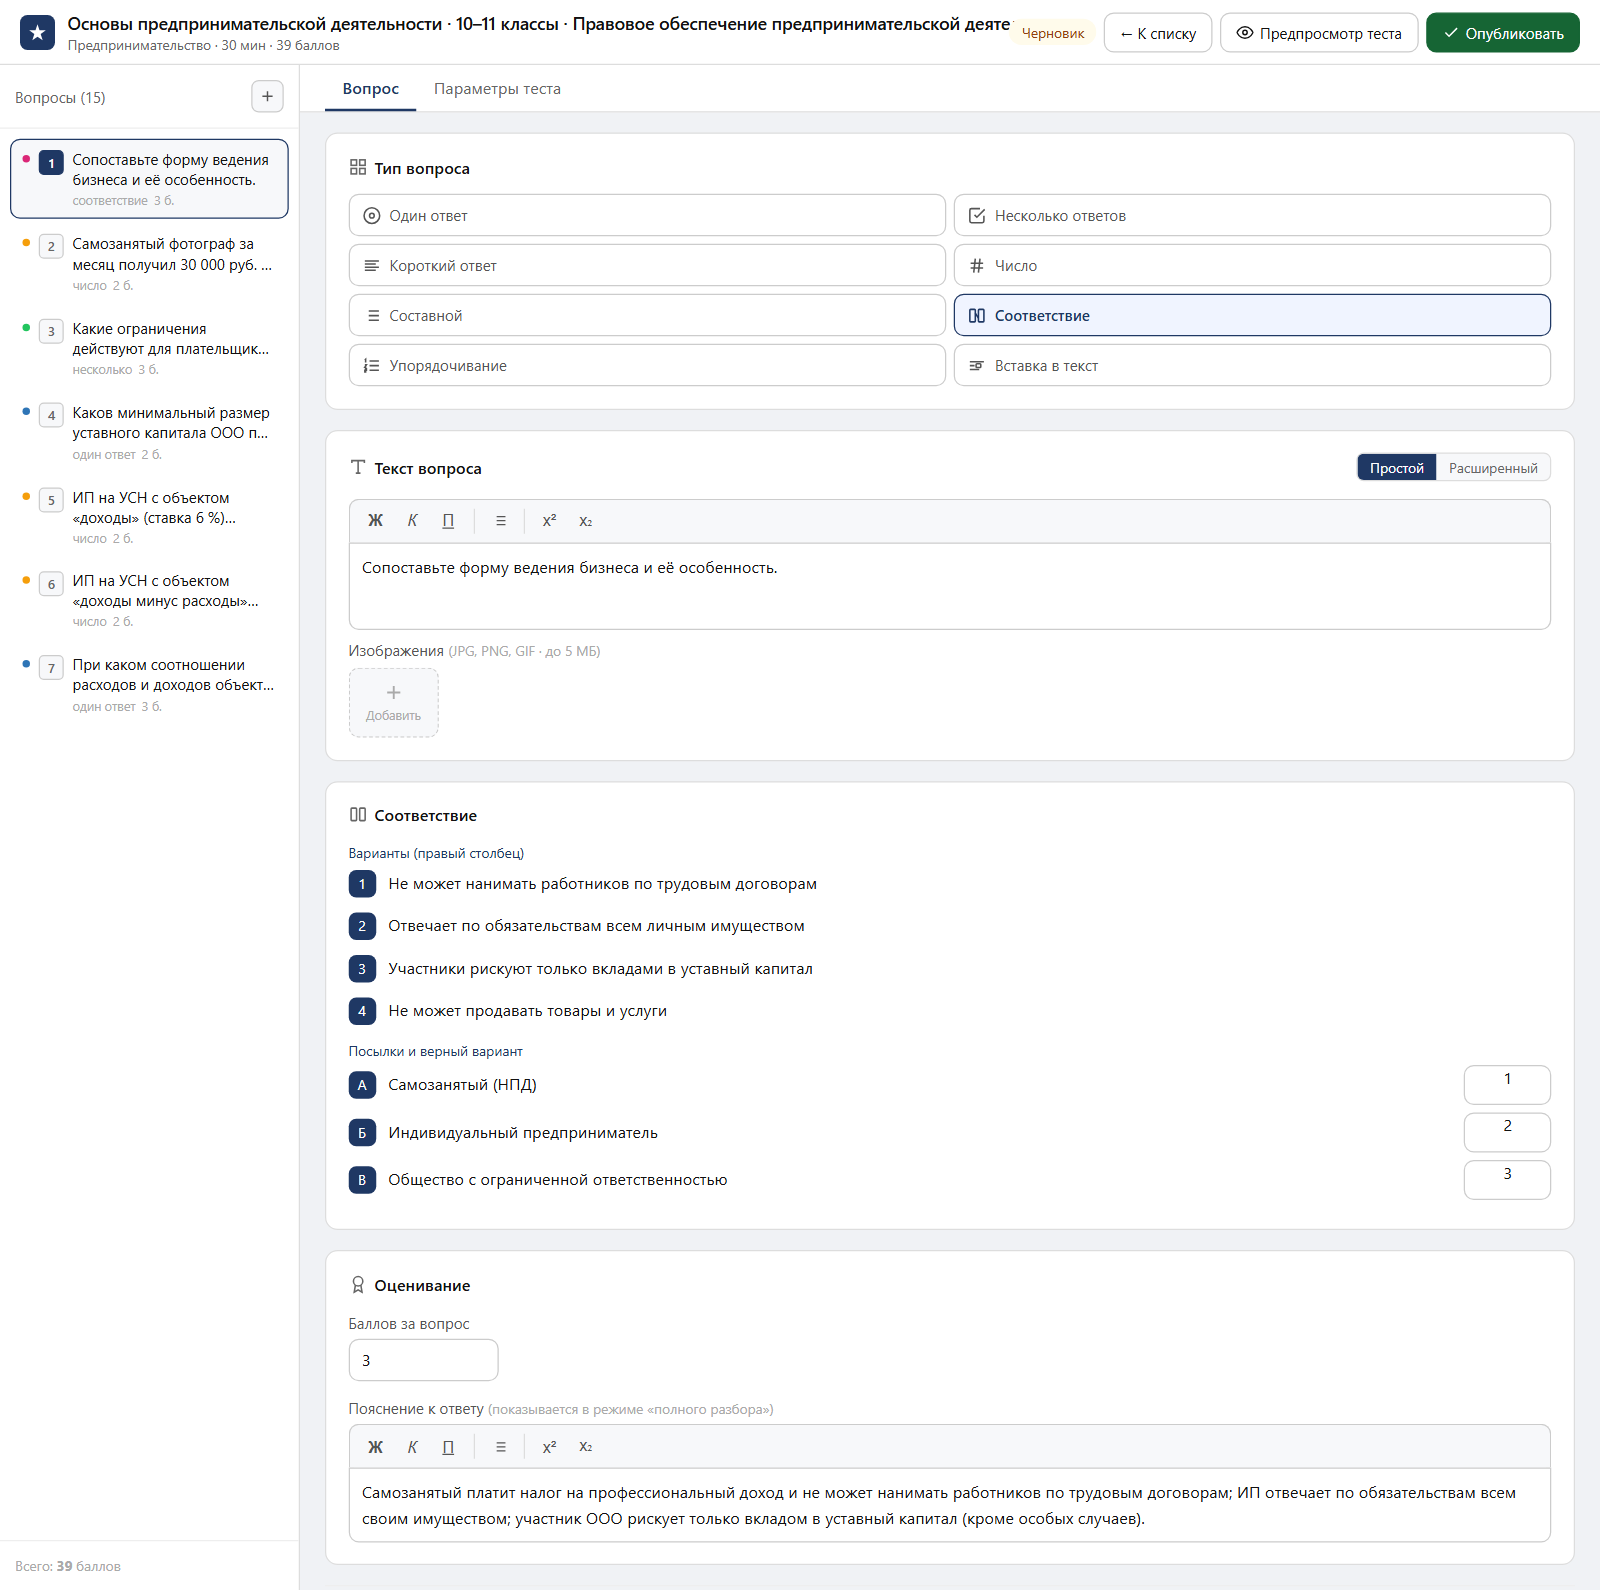Apply italic in the question text editor
The height and width of the screenshot is (1590, 1600).
tap(412, 521)
